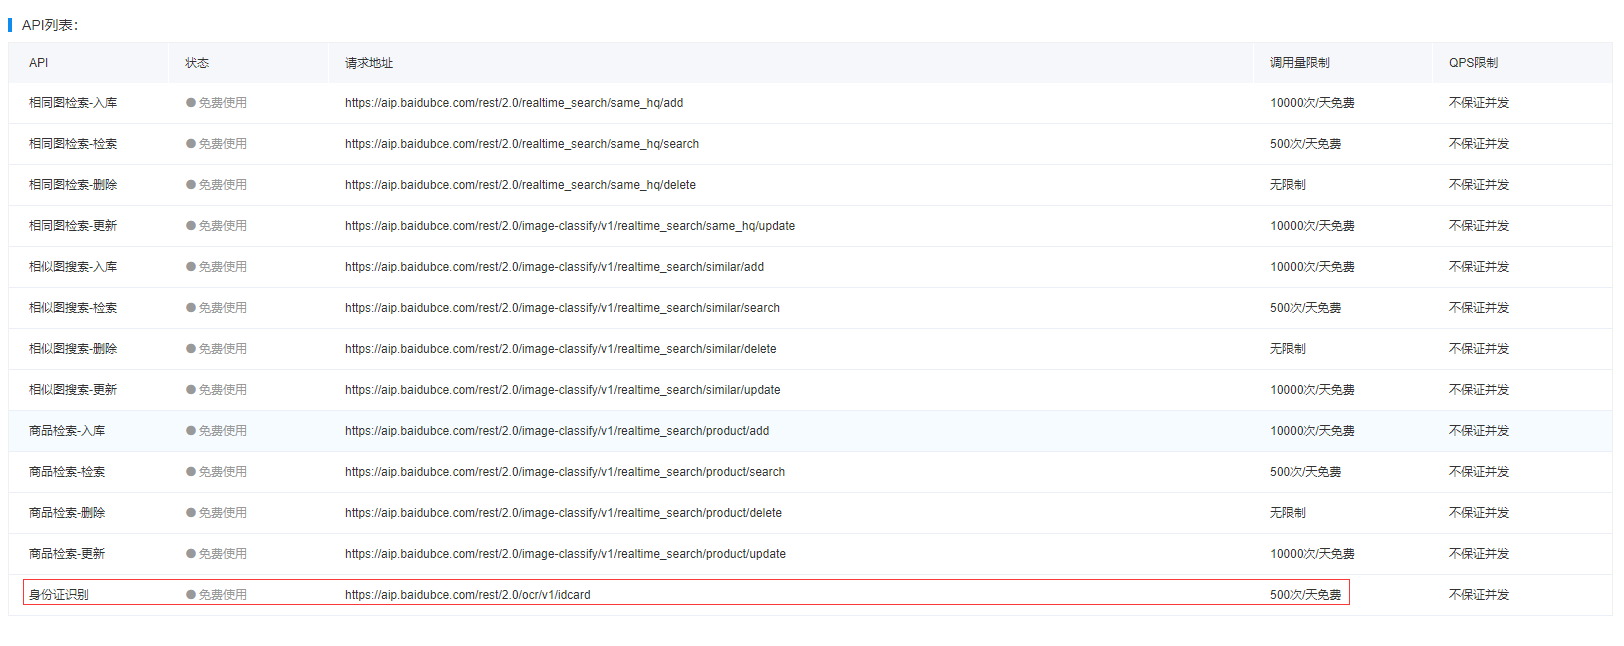Click the ocr/v1/idcard request URL
The height and width of the screenshot is (646, 1624).
point(468,595)
